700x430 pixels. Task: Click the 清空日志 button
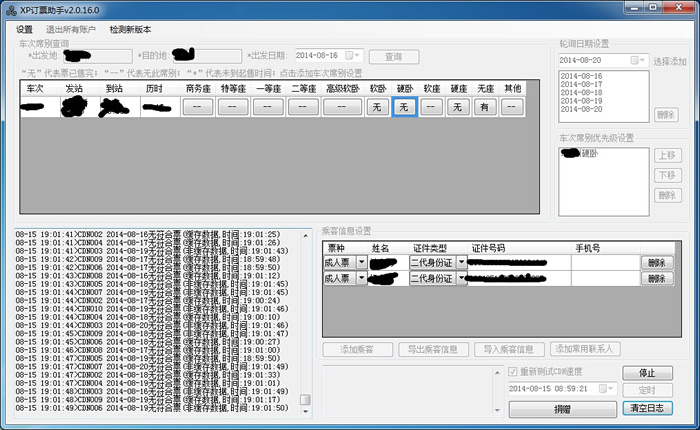point(648,408)
